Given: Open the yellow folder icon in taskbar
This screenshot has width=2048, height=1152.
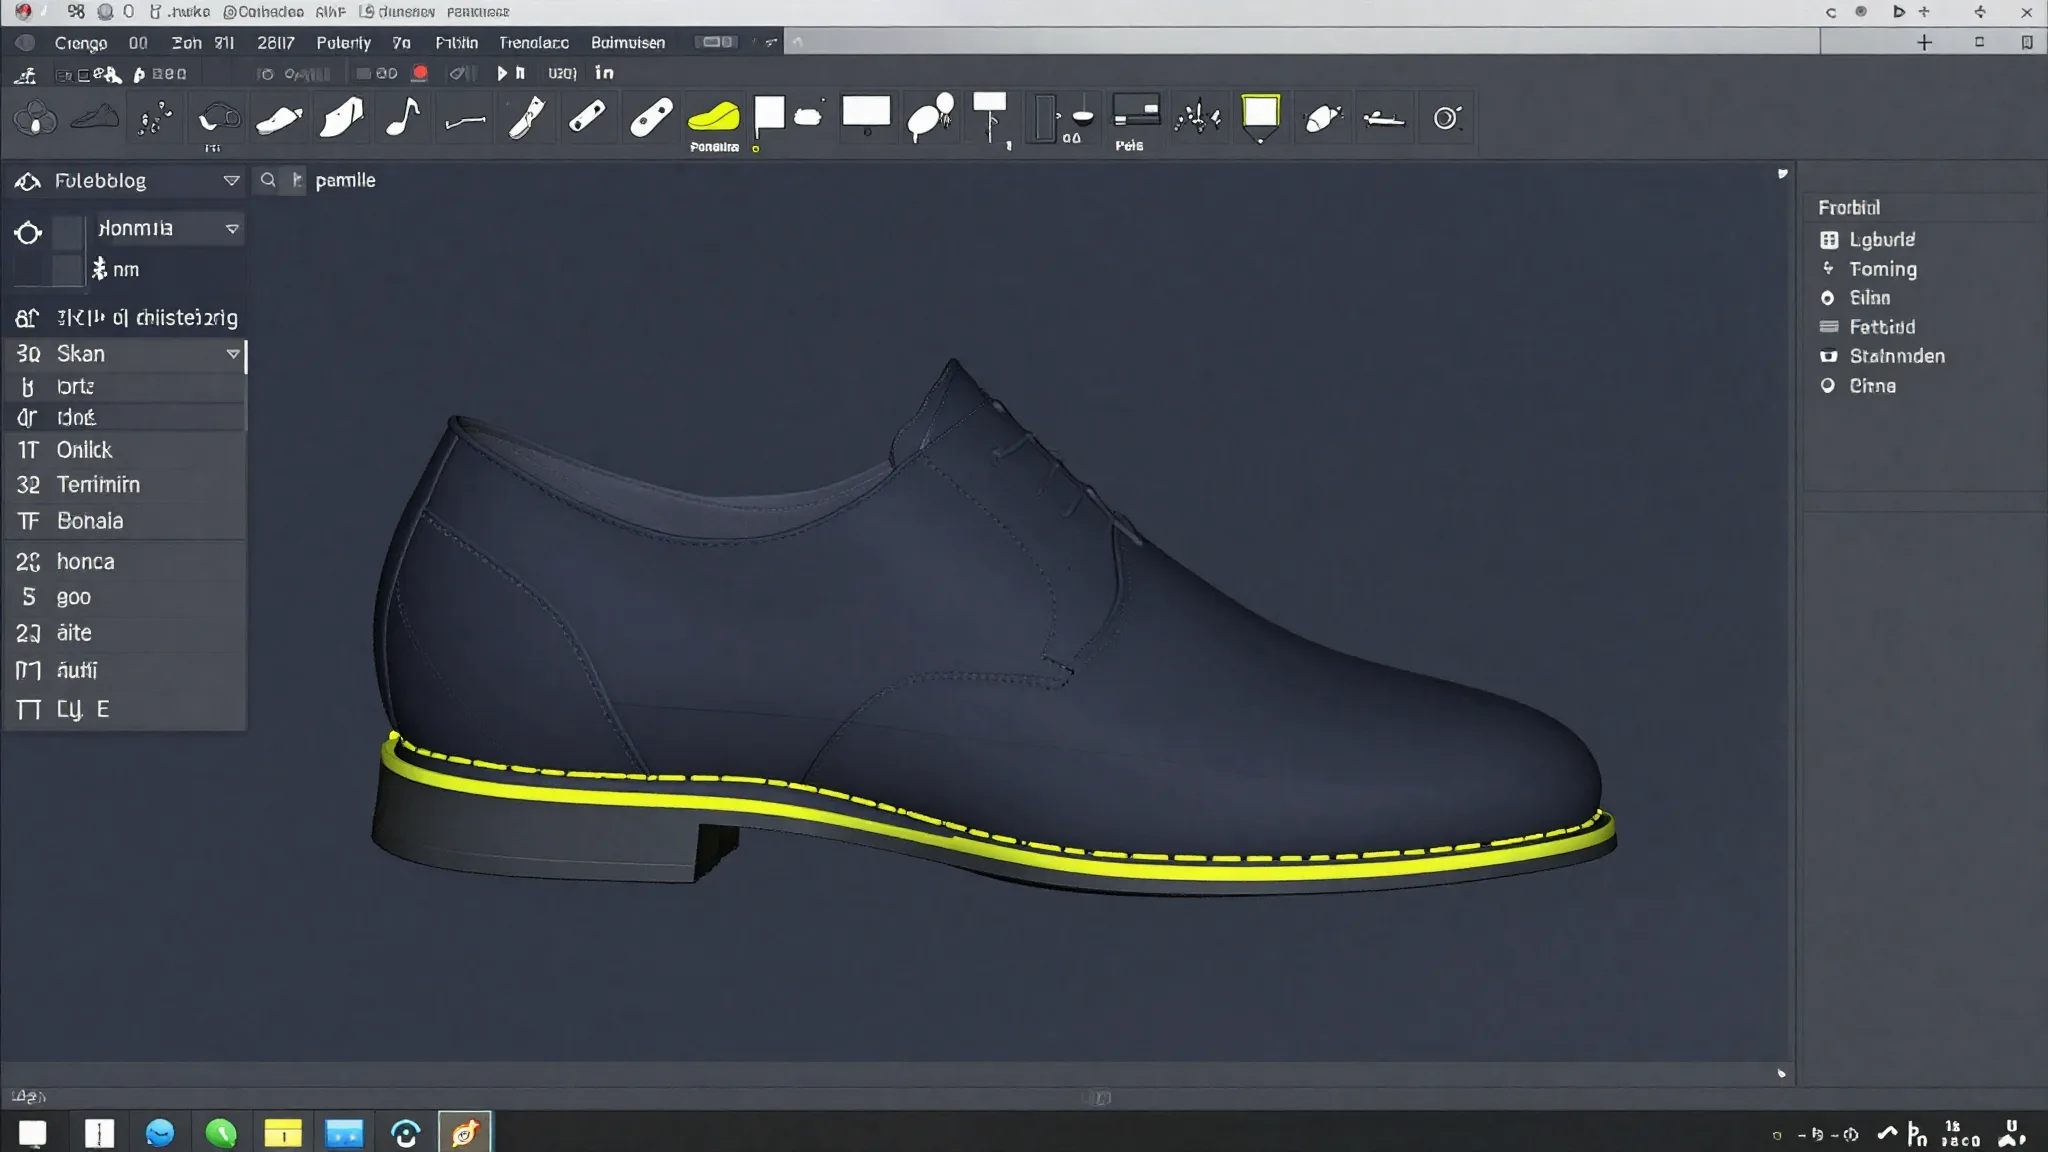Looking at the screenshot, I should pyautogui.click(x=283, y=1133).
